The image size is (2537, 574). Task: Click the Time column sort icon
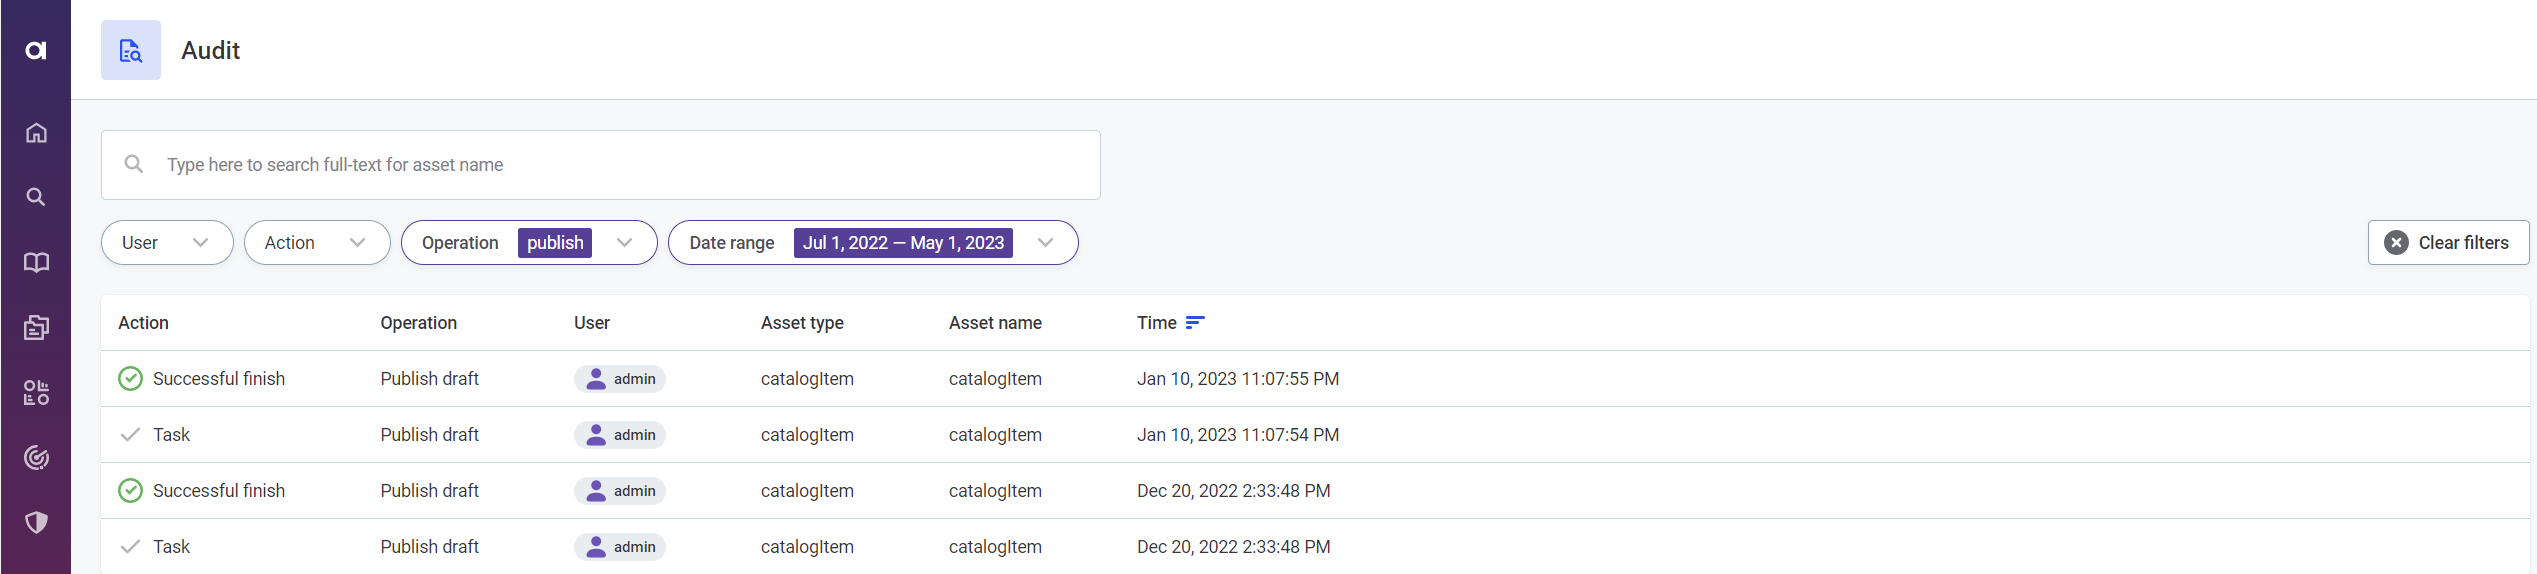click(1195, 323)
